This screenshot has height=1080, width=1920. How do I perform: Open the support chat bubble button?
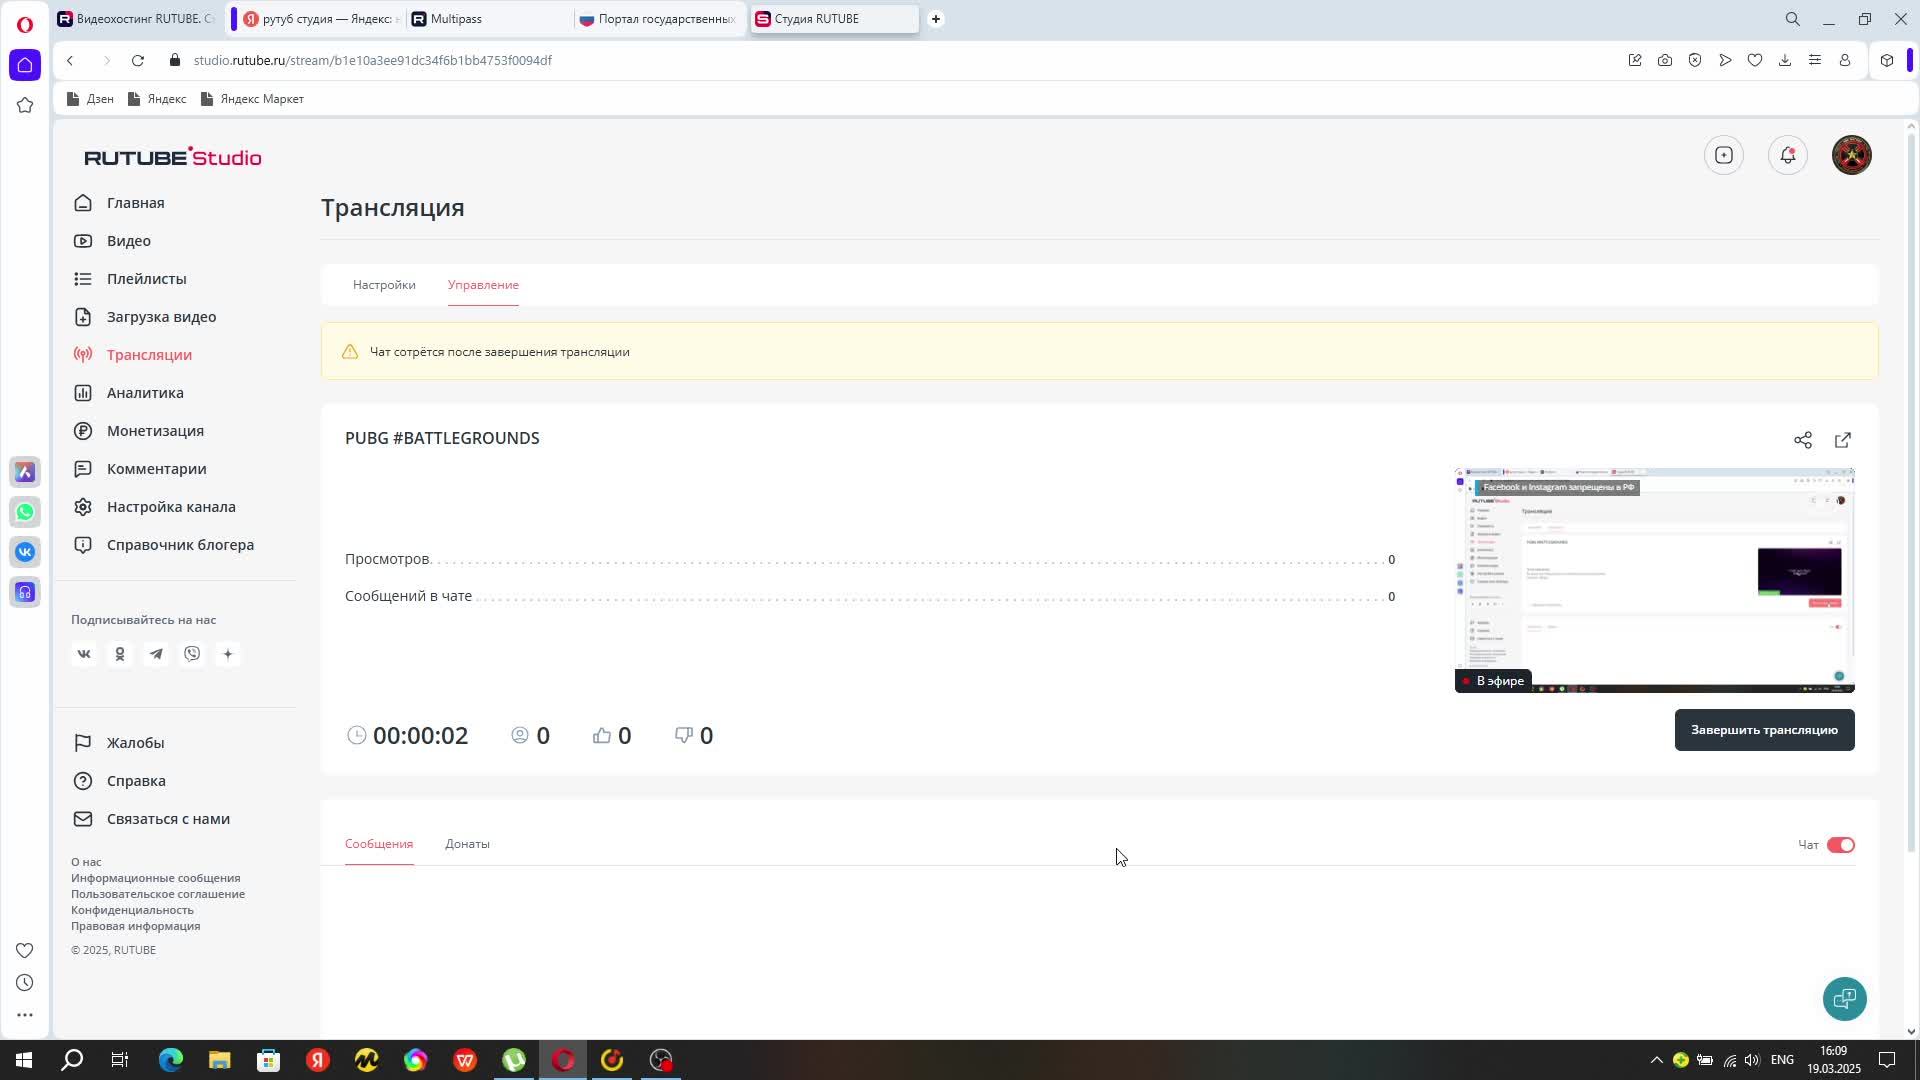[x=1844, y=998]
